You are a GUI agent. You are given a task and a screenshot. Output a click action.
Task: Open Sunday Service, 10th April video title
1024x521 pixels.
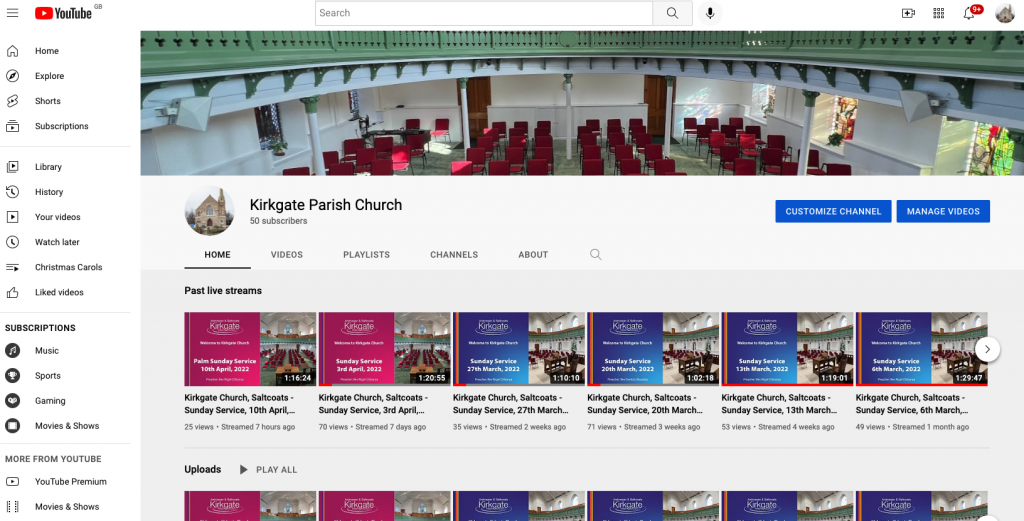[x=240, y=403]
